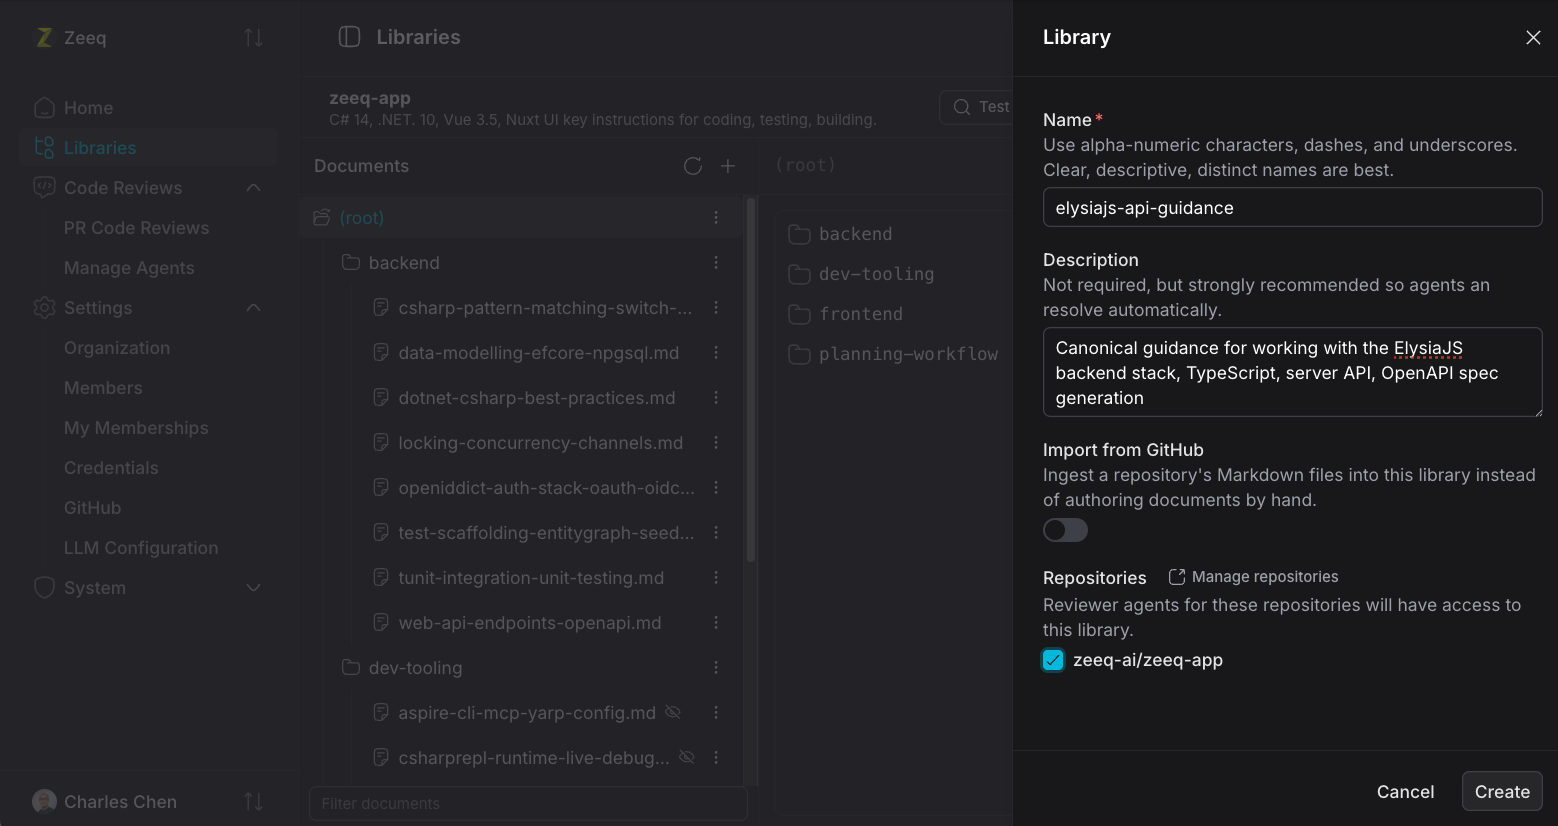This screenshot has height=826, width=1558.
Task: Open options menu for (root) folder
Action: [716, 218]
